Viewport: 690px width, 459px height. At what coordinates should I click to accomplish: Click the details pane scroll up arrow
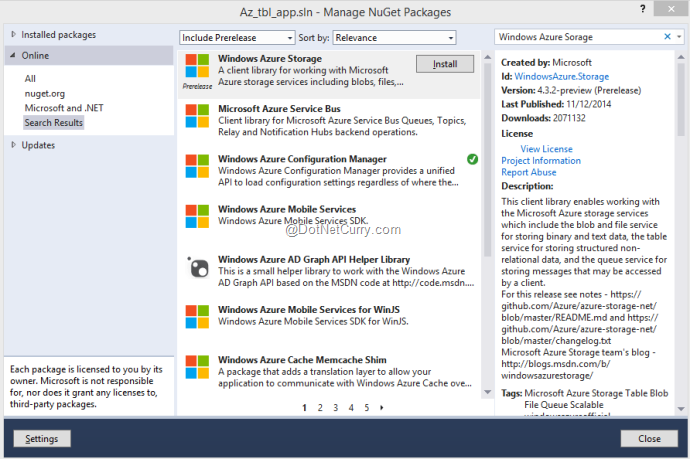click(681, 57)
